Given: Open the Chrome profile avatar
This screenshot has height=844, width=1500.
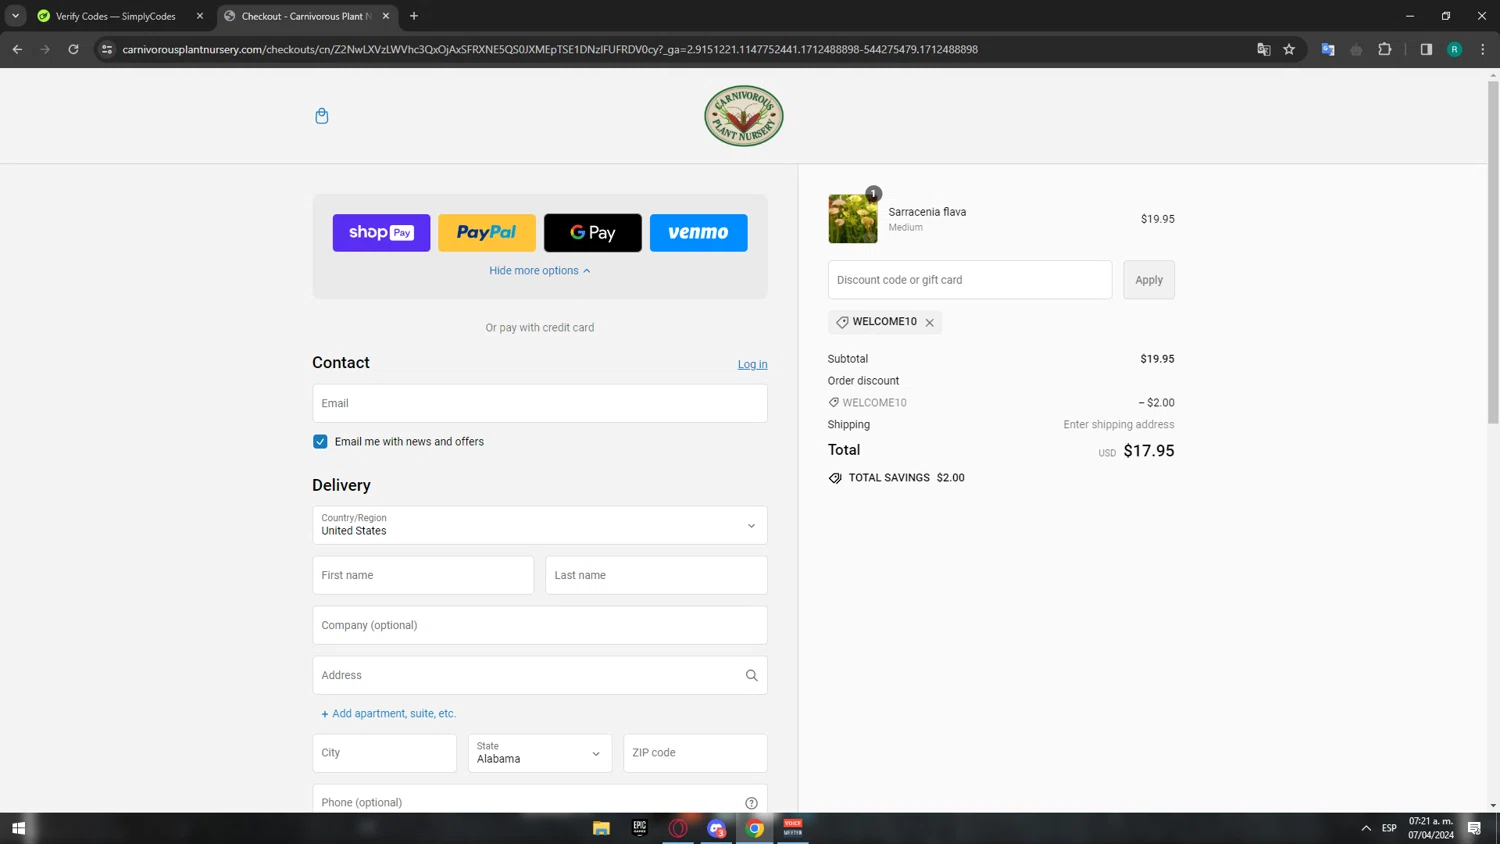Looking at the screenshot, I should (x=1455, y=49).
